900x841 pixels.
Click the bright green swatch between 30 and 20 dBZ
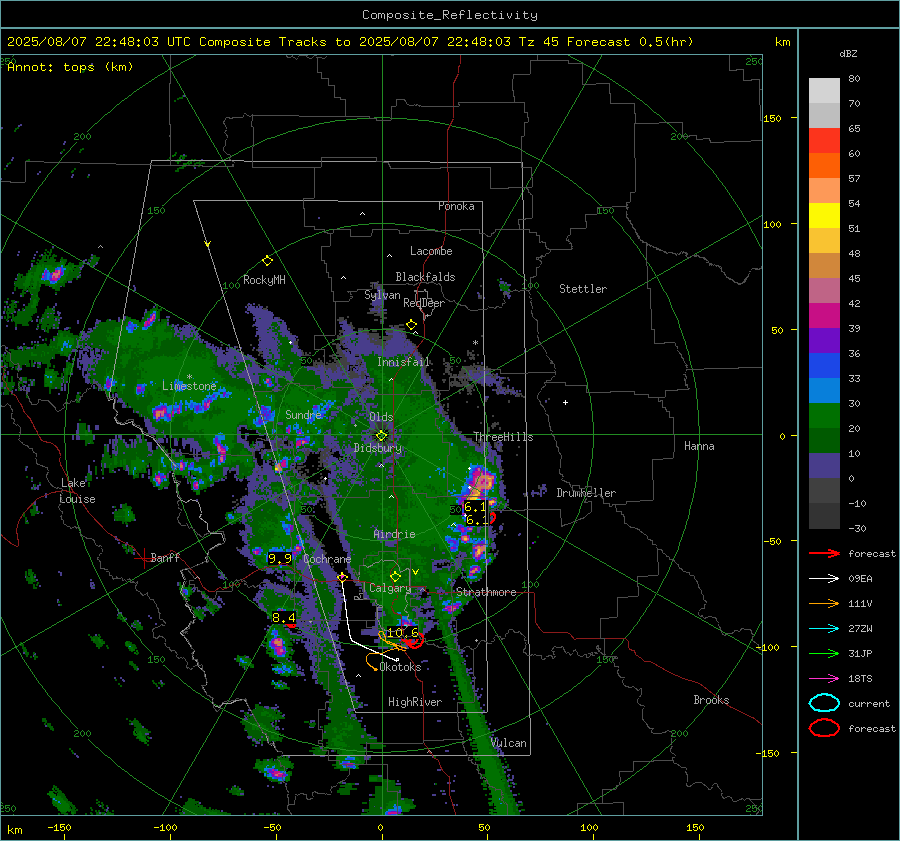pos(824,416)
